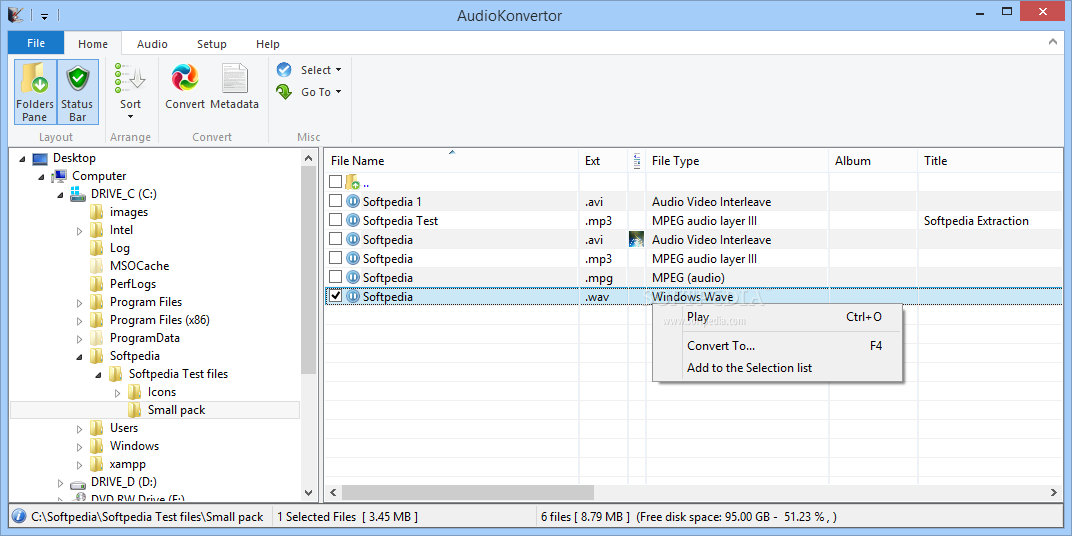Click the Computer icon in folder tree
This screenshot has height=536, width=1072.
click(59, 176)
